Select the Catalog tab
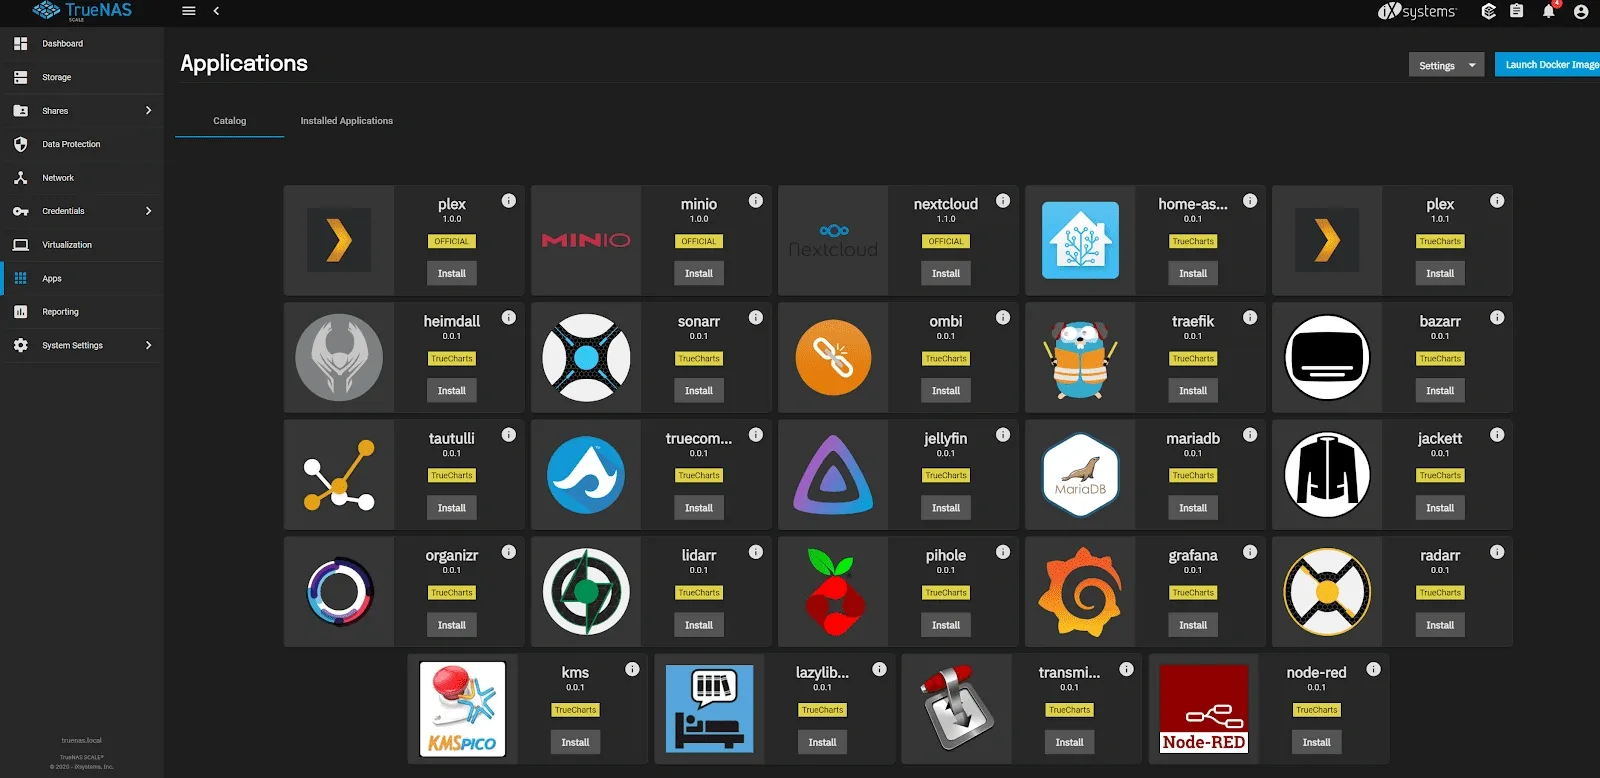The width and height of the screenshot is (1600, 778). click(229, 121)
